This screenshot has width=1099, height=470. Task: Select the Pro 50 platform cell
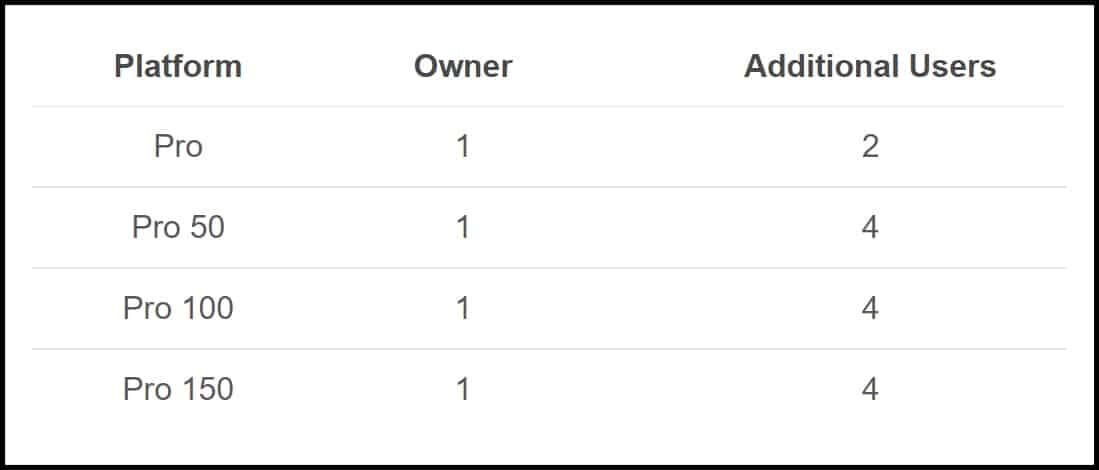(x=178, y=228)
